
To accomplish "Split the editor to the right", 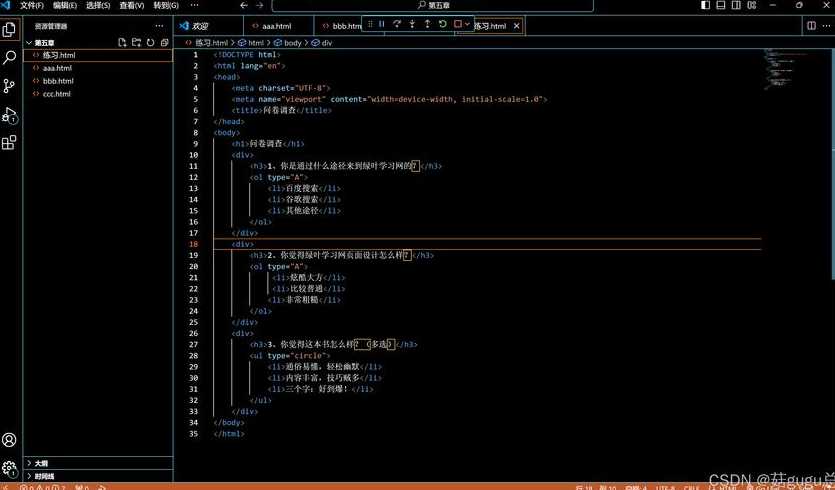I will [812, 26].
